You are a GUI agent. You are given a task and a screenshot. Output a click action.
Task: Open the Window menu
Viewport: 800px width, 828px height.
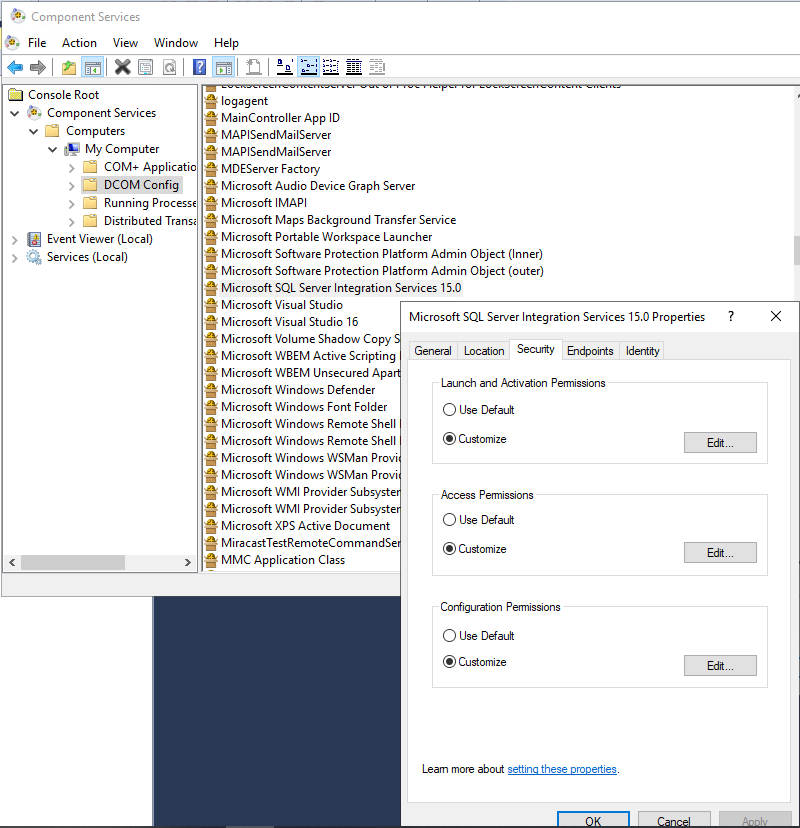(x=176, y=43)
